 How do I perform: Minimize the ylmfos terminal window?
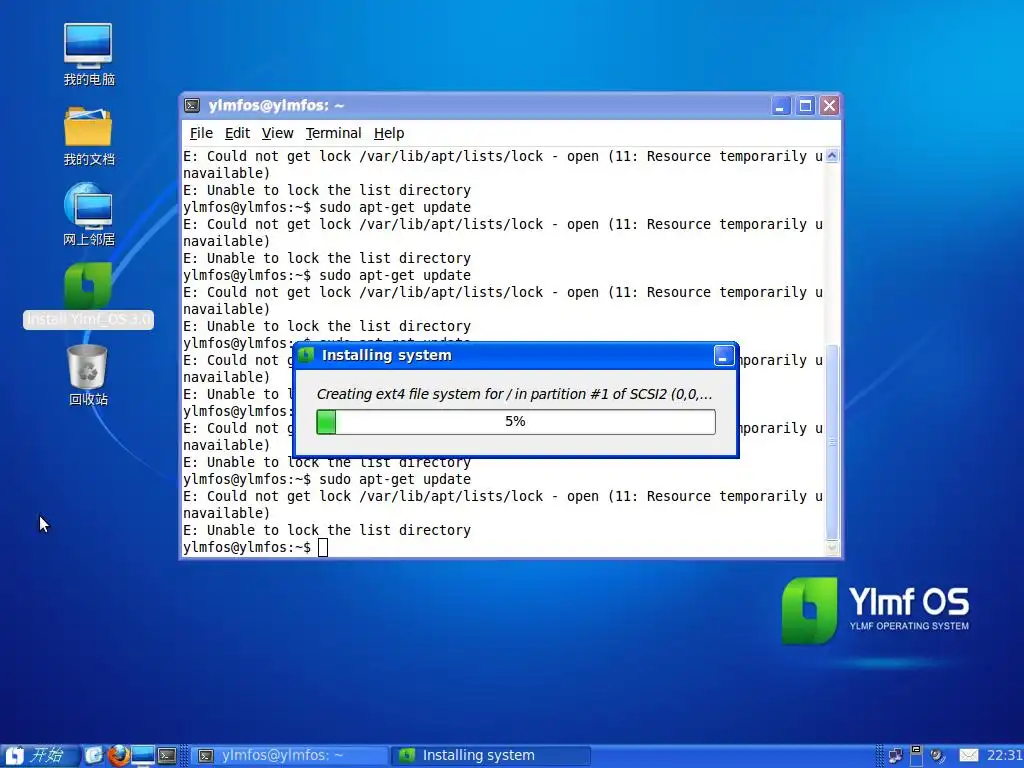[x=781, y=106]
